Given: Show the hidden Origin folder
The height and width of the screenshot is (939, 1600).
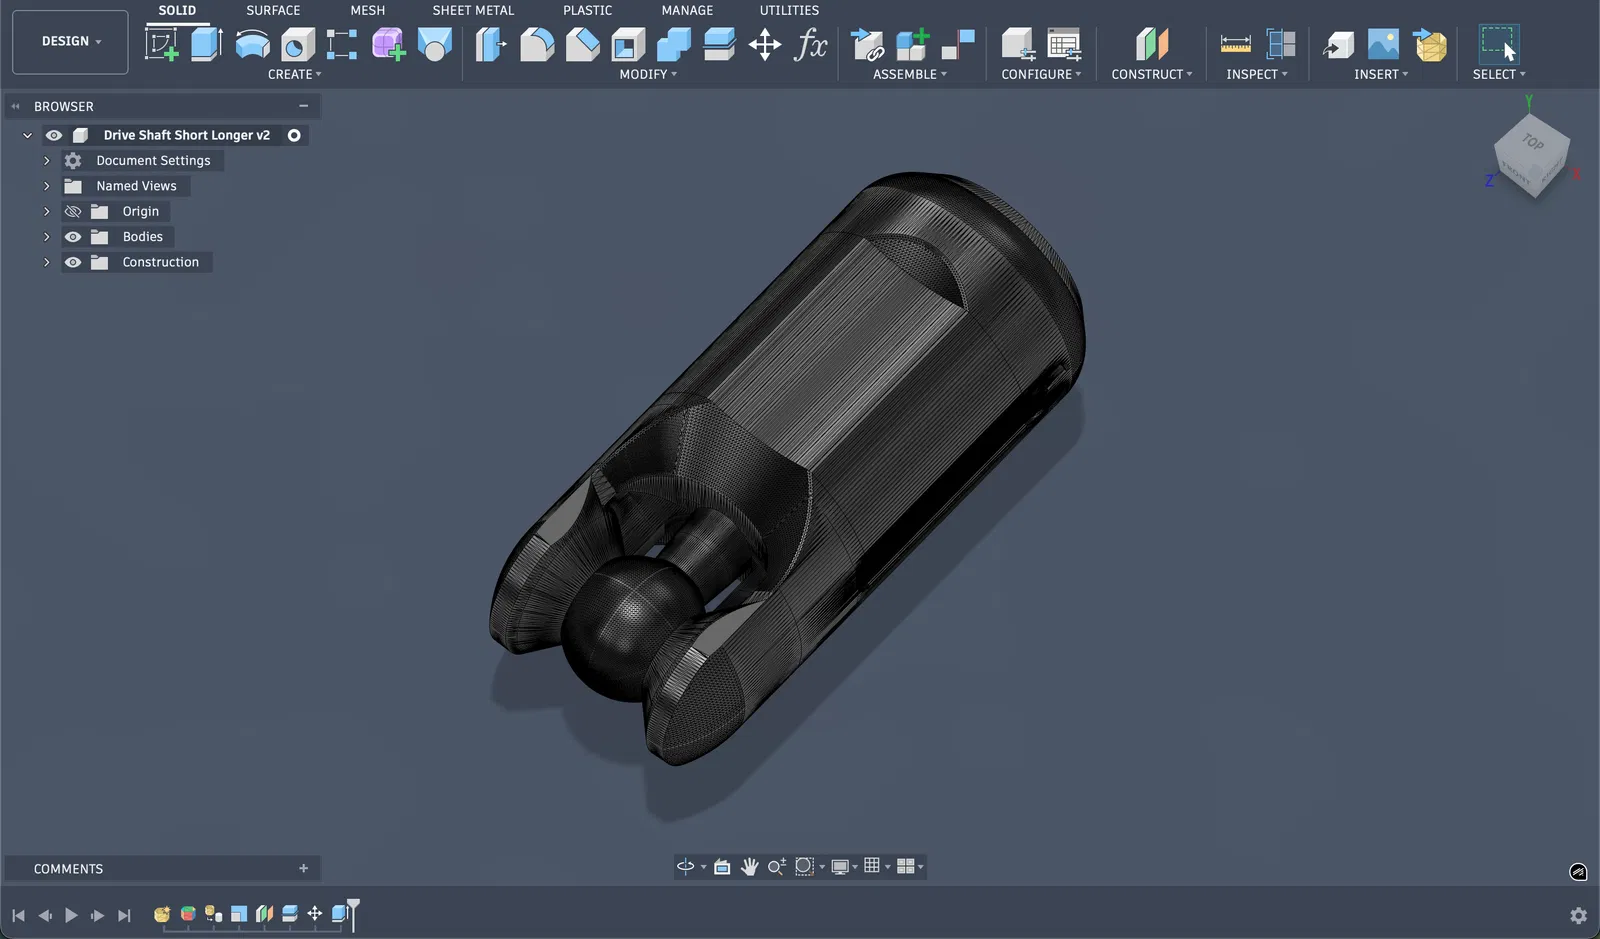Looking at the screenshot, I should [73, 211].
